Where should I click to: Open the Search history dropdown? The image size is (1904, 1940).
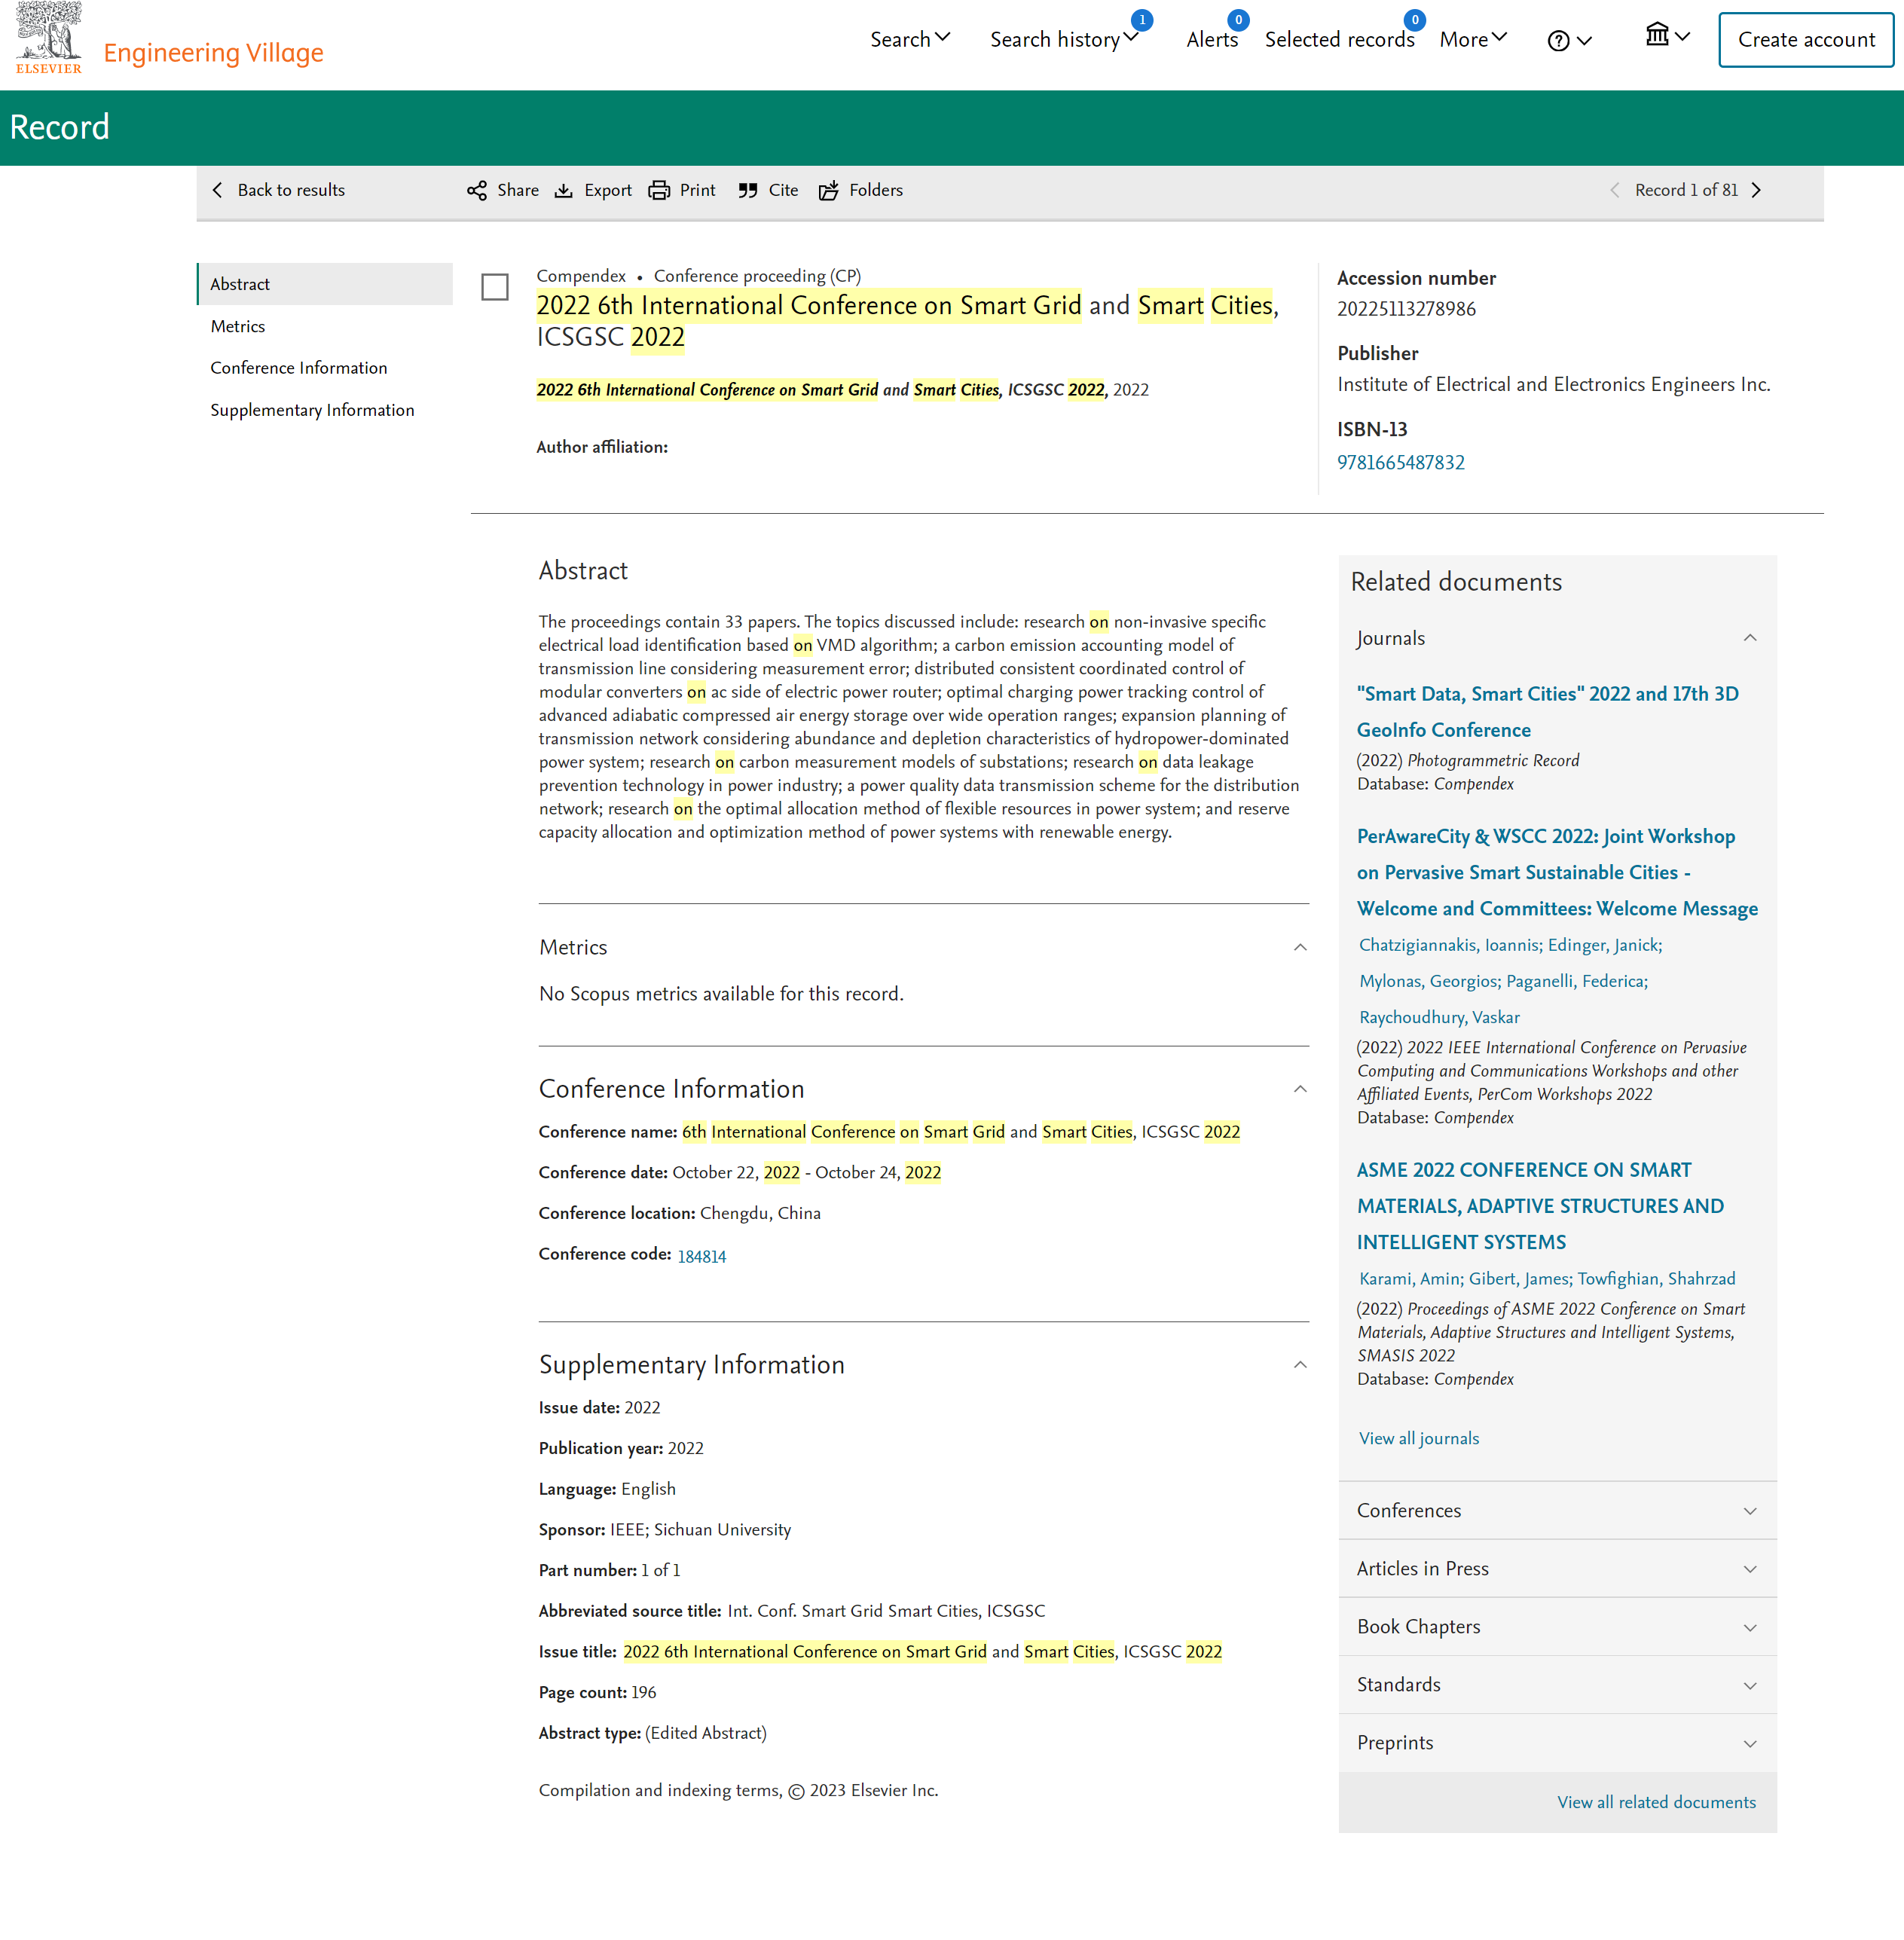(1064, 39)
